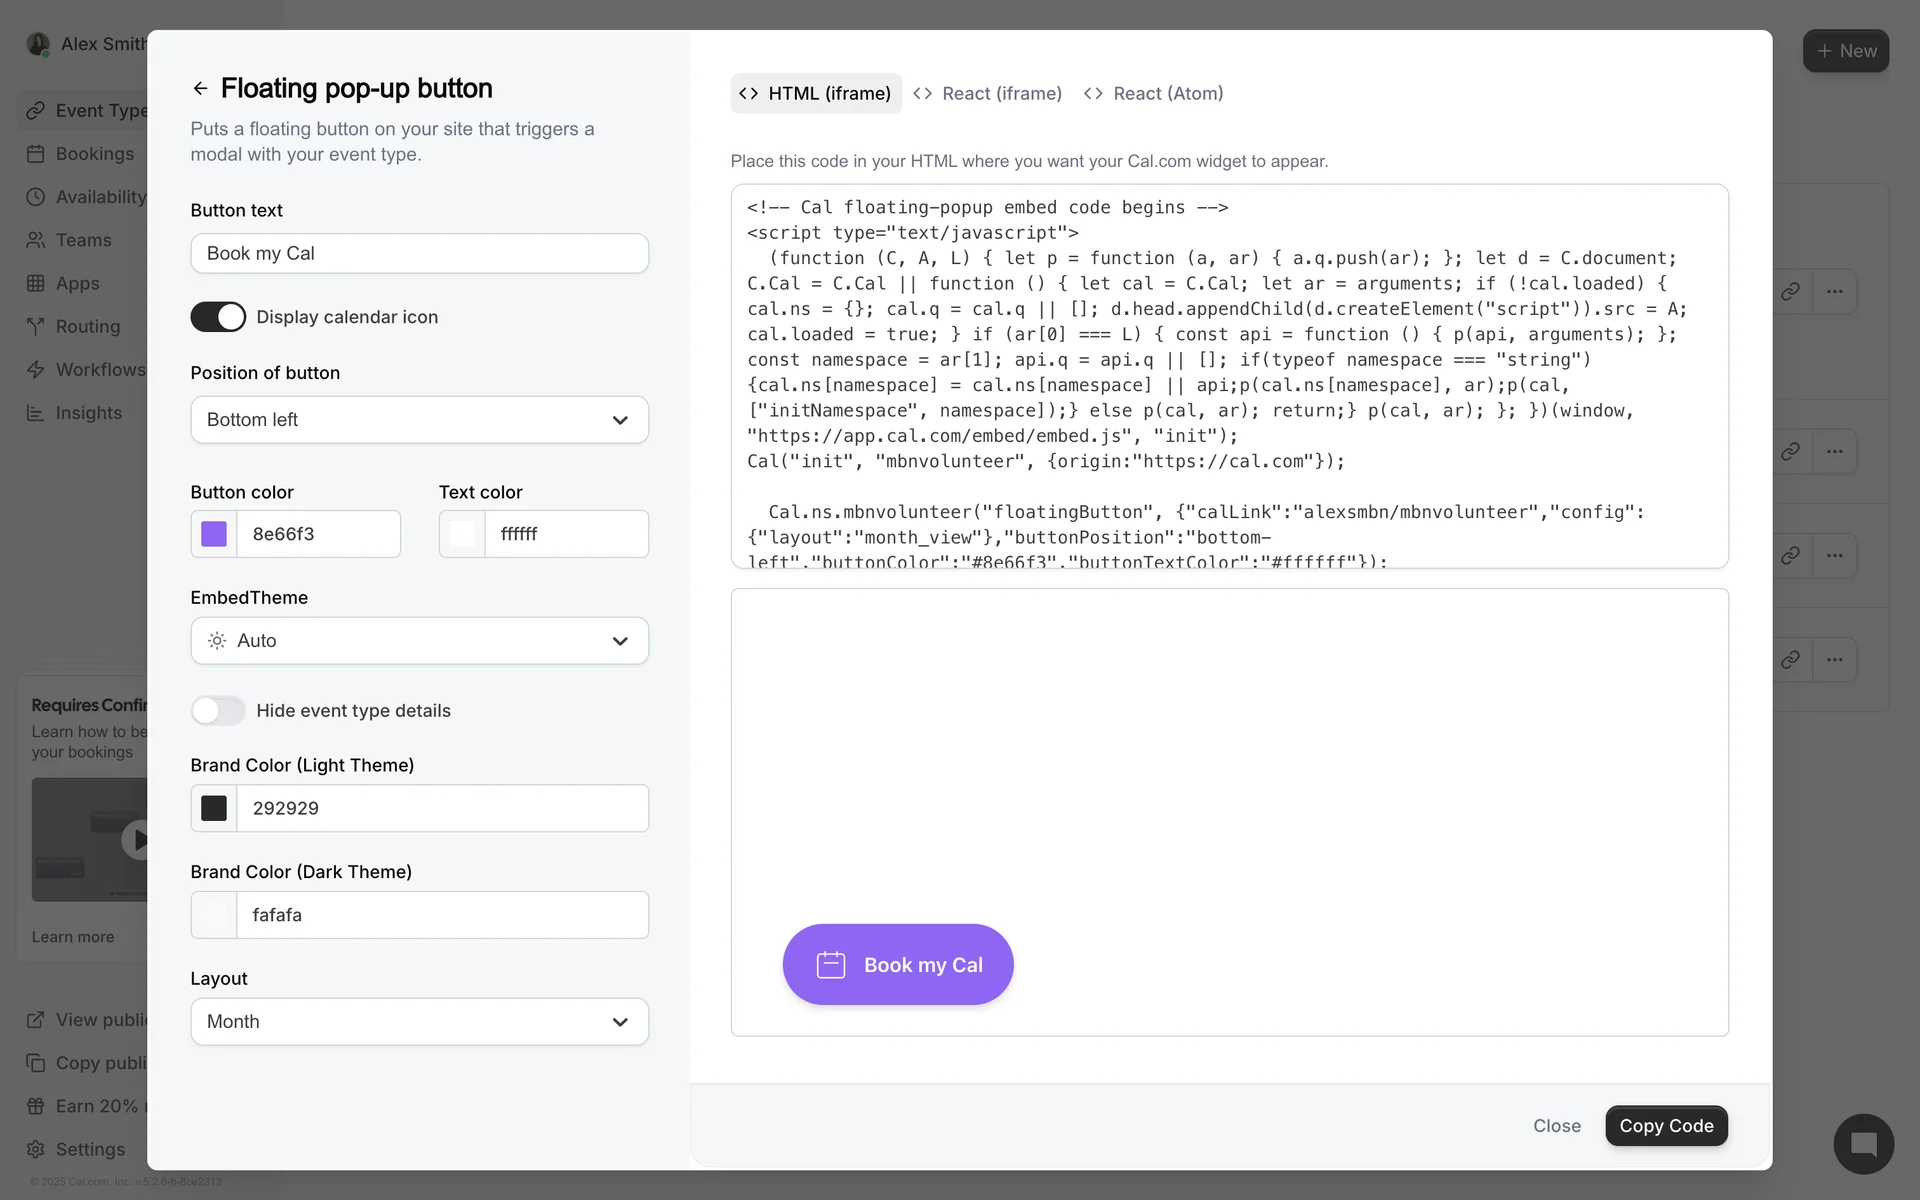Click the Brand Color Light Theme swatch
This screenshot has height=1200, width=1920.
(214, 808)
